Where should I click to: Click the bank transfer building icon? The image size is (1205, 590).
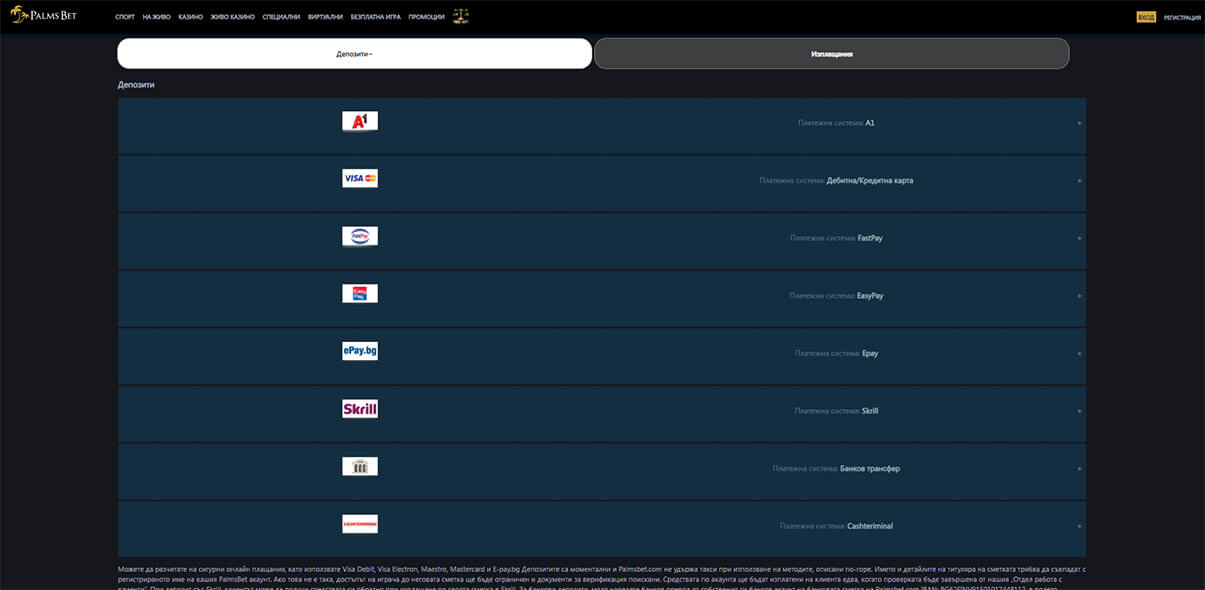[x=360, y=466]
